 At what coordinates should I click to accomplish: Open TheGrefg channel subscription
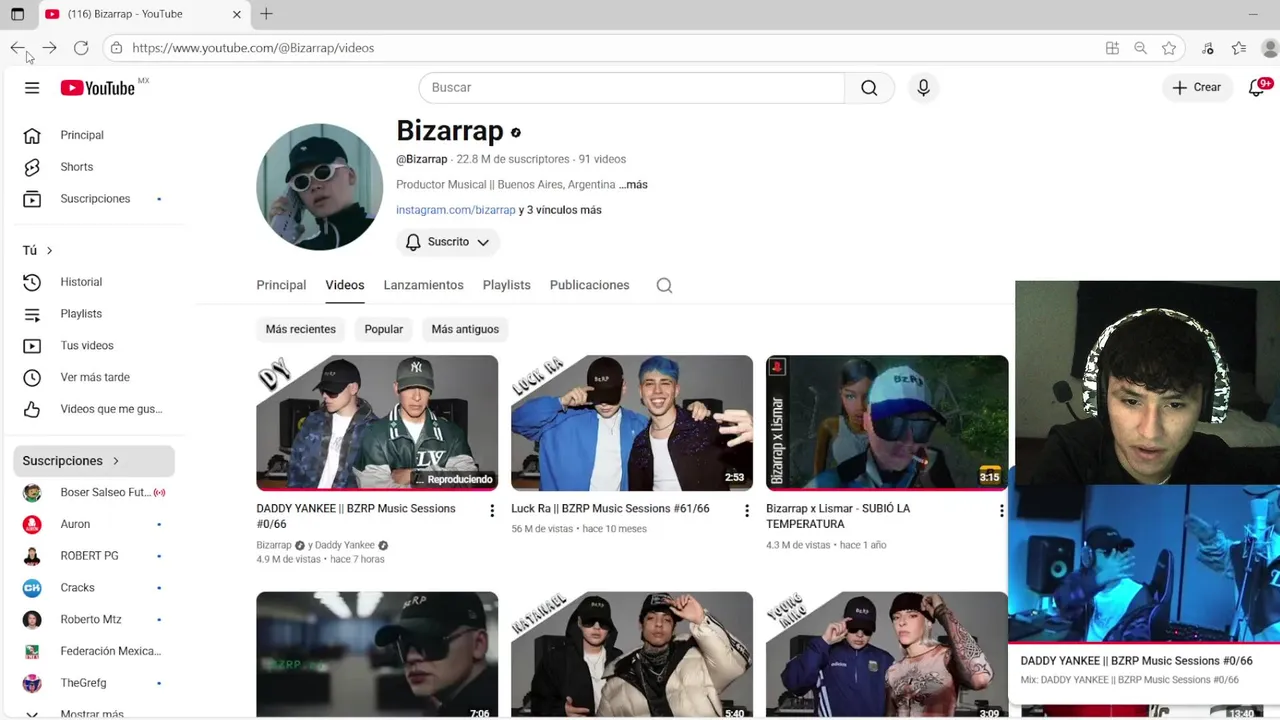92,683
